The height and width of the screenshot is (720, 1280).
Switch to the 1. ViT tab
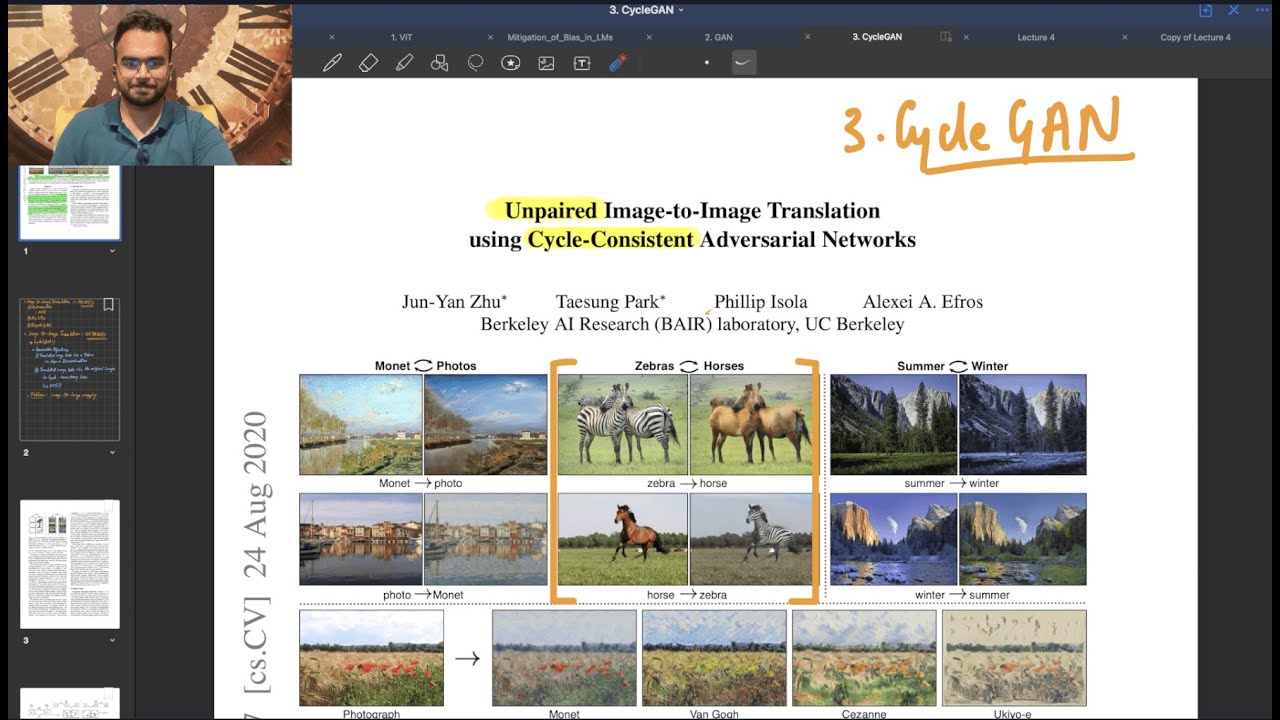(401, 37)
